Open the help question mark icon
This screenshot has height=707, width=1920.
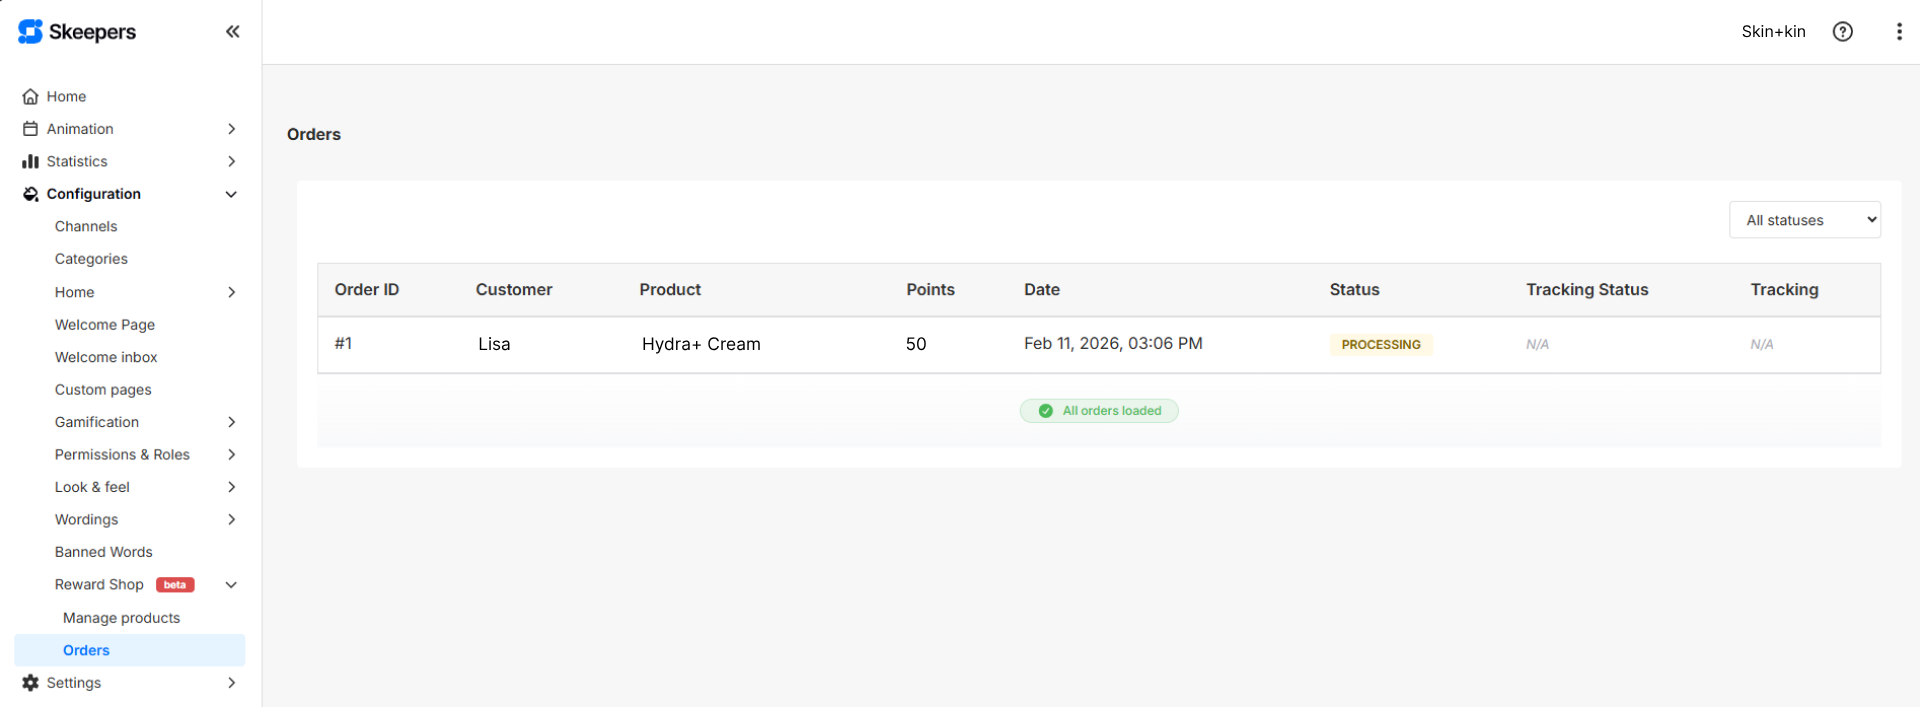1842,32
